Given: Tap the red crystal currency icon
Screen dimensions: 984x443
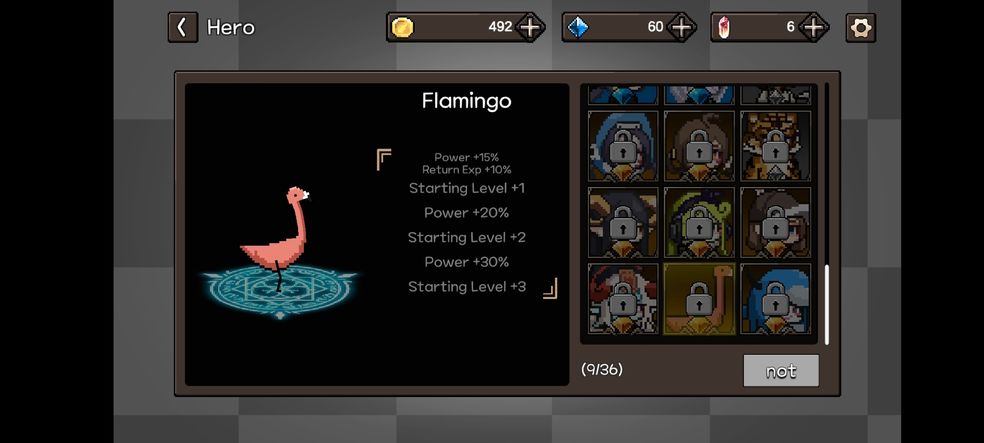Looking at the screenshot, I should 724,28.
